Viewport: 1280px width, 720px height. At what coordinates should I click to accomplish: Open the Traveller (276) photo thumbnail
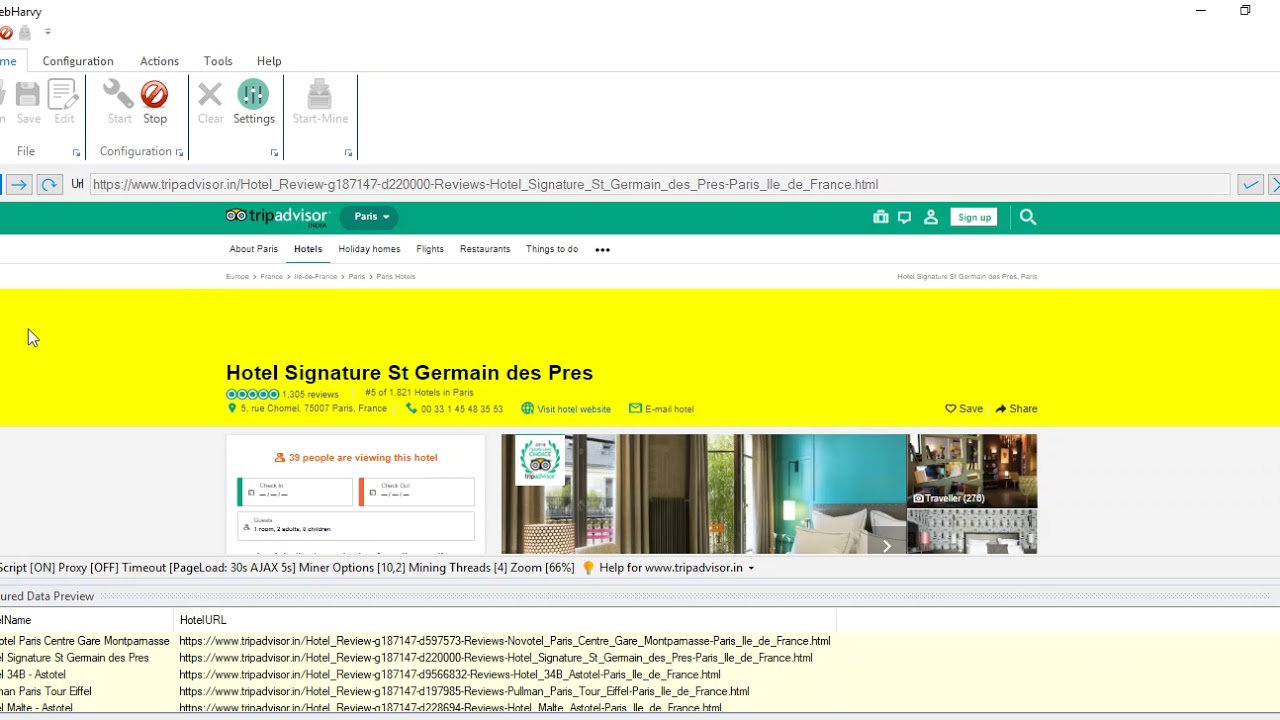pyautogui.click(x=972, y=470)
